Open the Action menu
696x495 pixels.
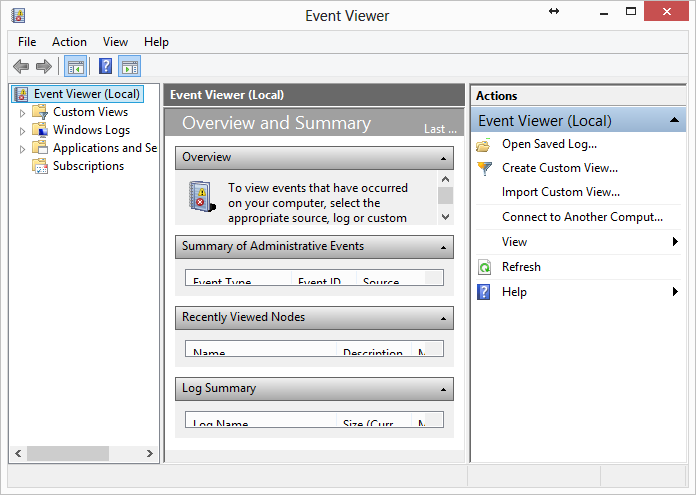(69, 42)
